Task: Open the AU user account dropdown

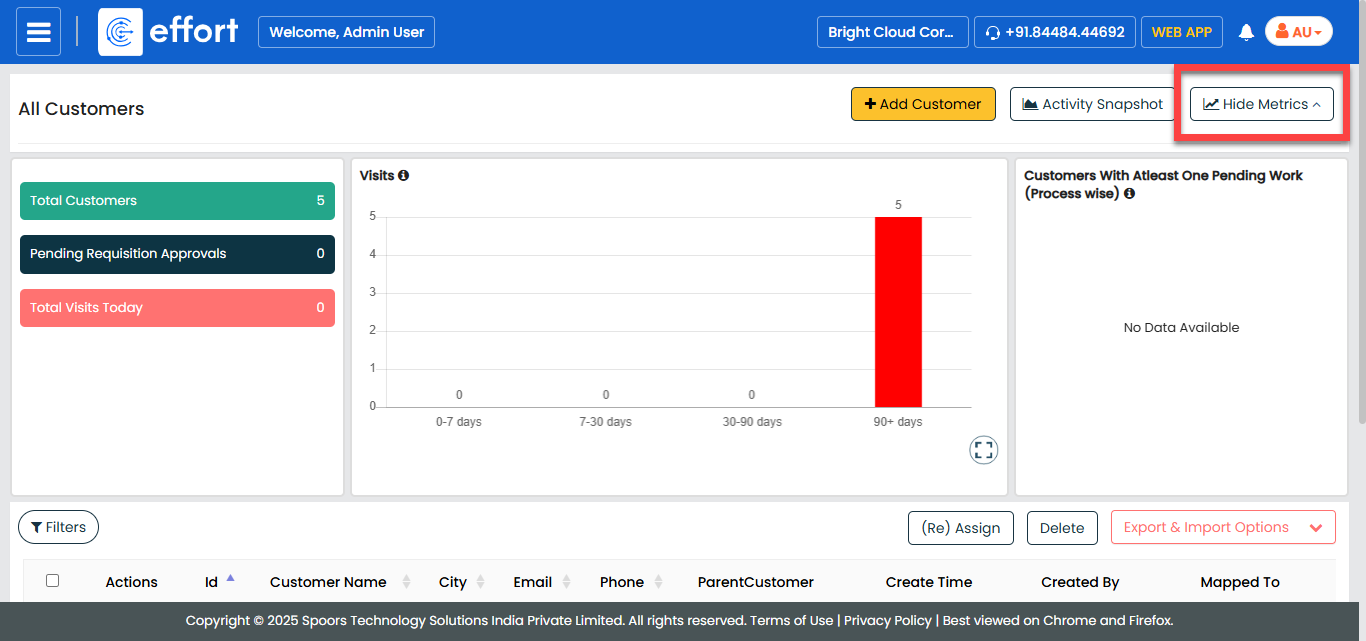Action: tap(1298, 32)
